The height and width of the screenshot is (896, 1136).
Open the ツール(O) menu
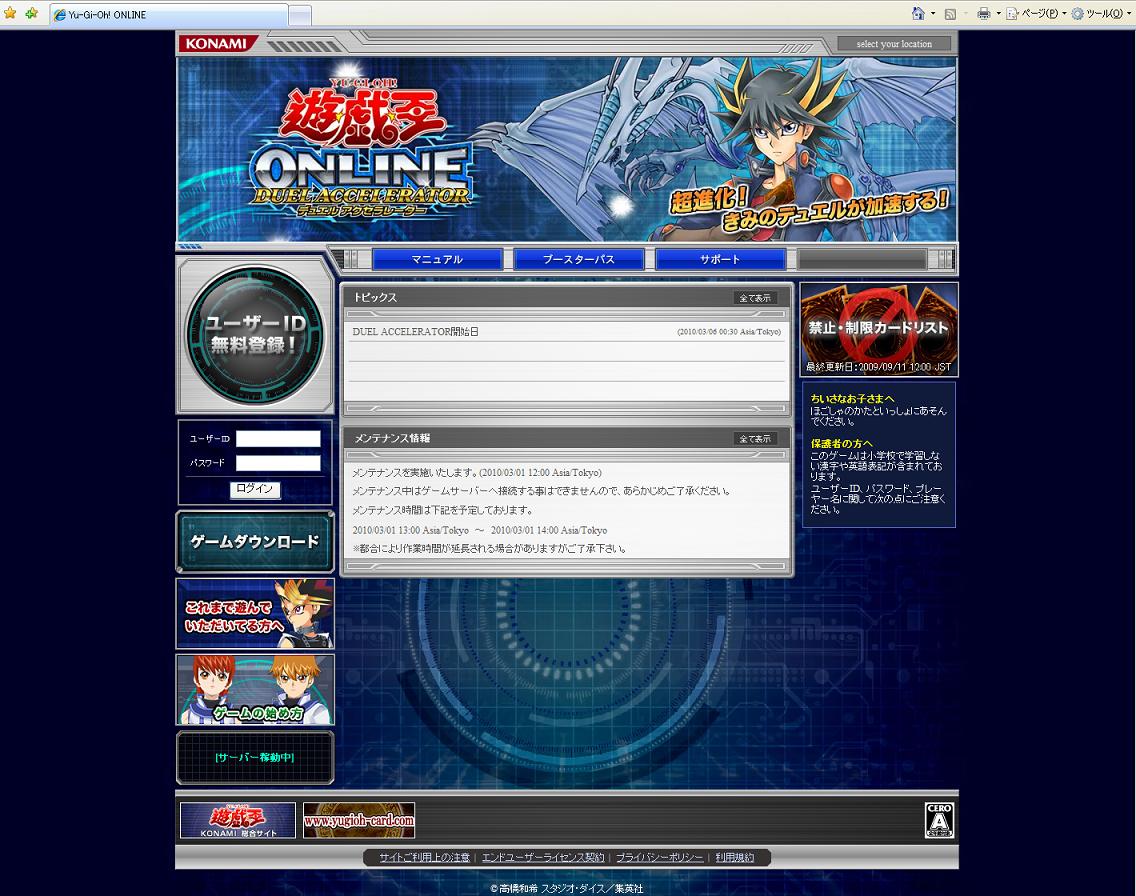1101,13
